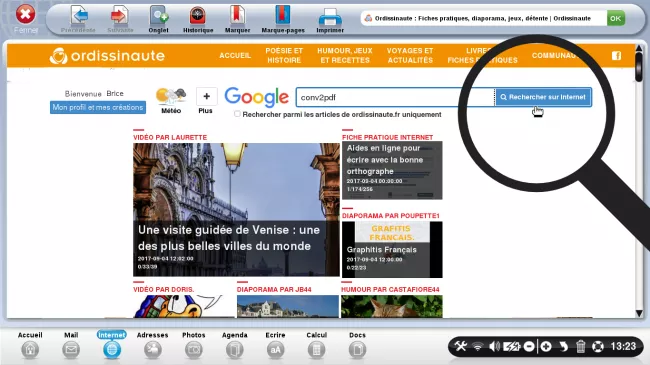Open the Météo weather icon
The image size is (650, 365).
[x=171, y=97]
